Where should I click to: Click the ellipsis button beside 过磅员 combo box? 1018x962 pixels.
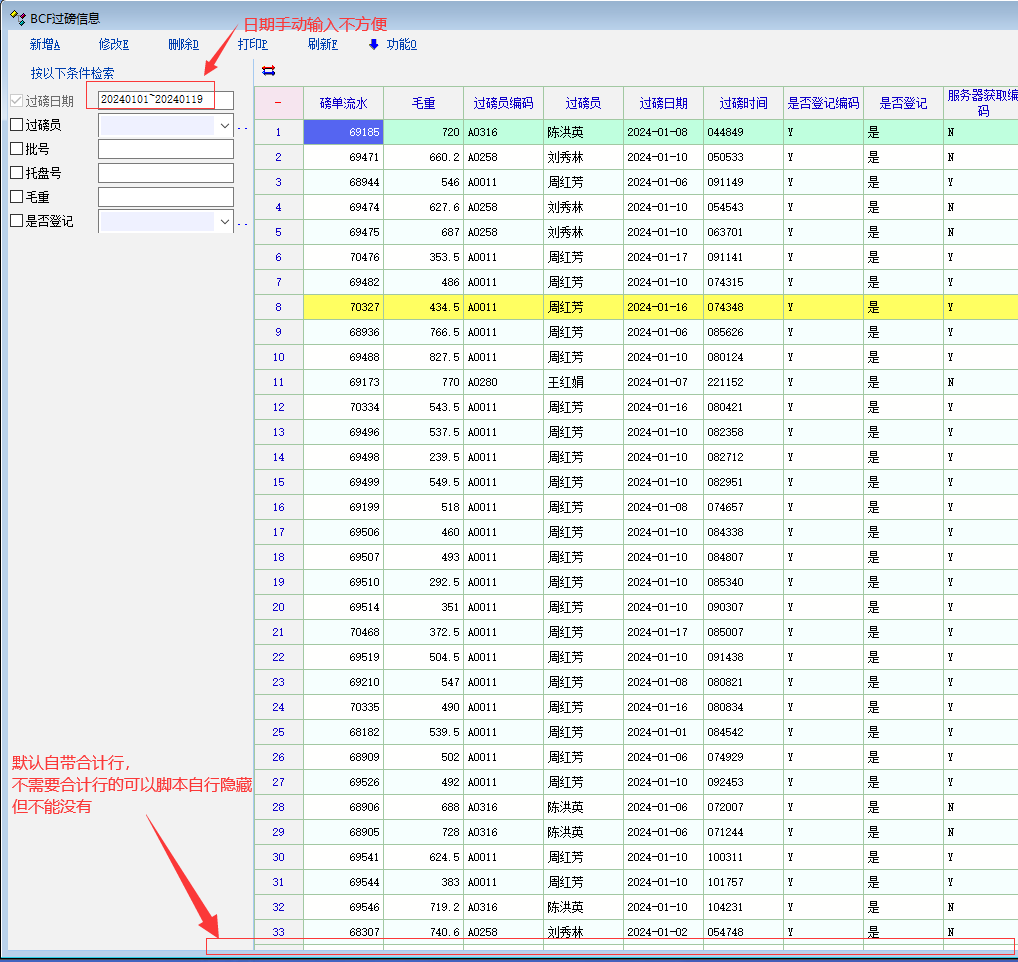click(x=242, y=126)
